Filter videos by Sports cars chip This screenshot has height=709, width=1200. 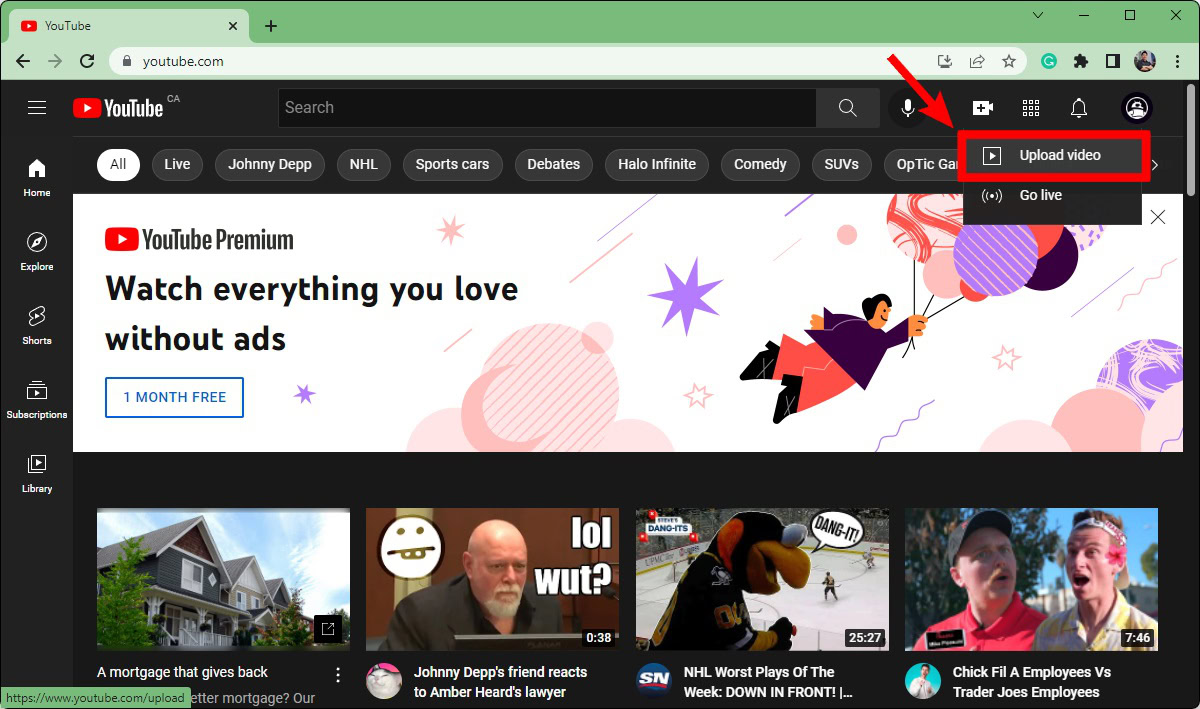pyautogui.click(x=452, y=164)
